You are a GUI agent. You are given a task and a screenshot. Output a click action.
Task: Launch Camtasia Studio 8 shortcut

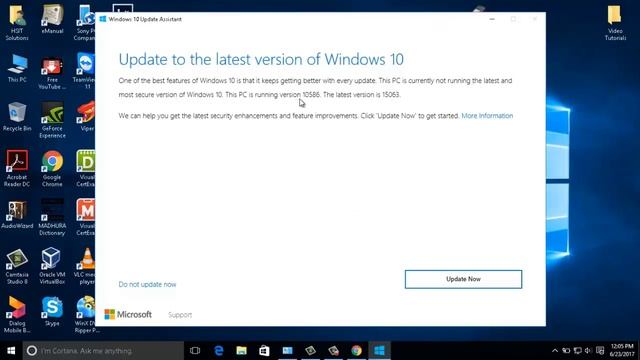point(17,266)
